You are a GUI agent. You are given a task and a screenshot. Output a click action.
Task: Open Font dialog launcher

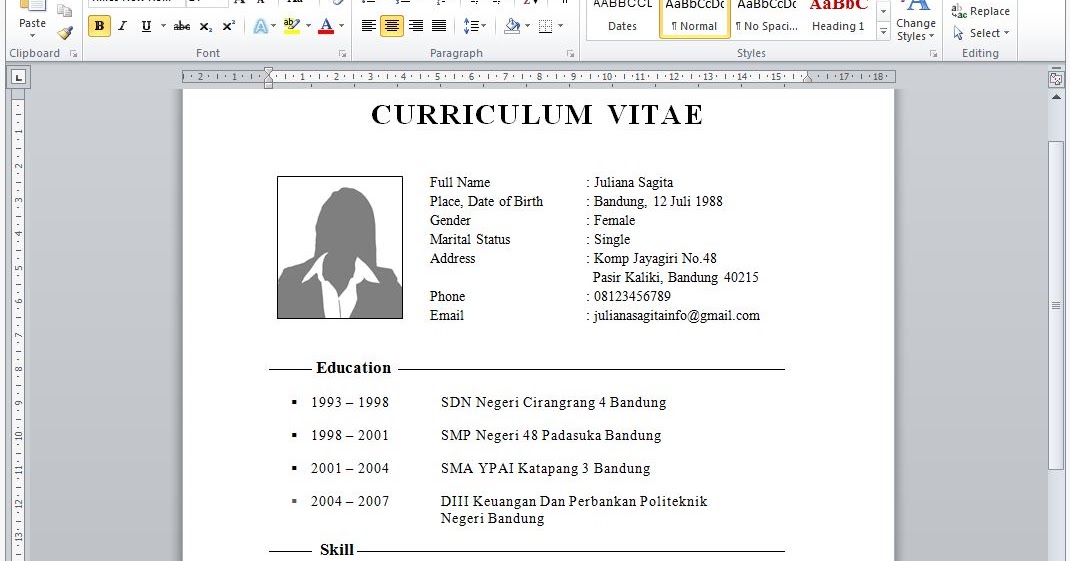pos(343,53)
